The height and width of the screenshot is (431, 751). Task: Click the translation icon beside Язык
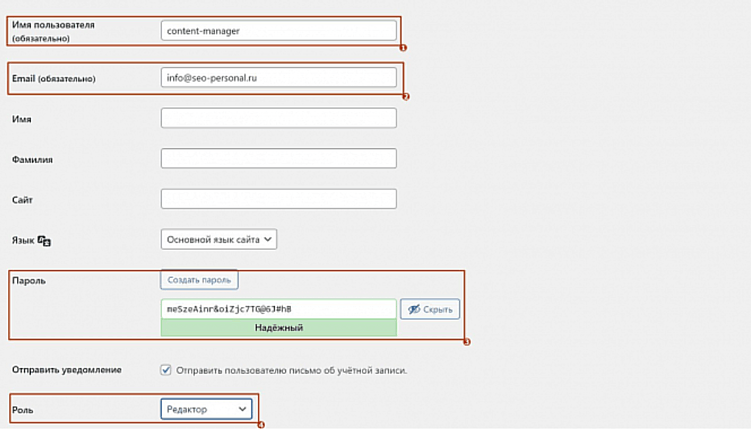coord(45,241)
